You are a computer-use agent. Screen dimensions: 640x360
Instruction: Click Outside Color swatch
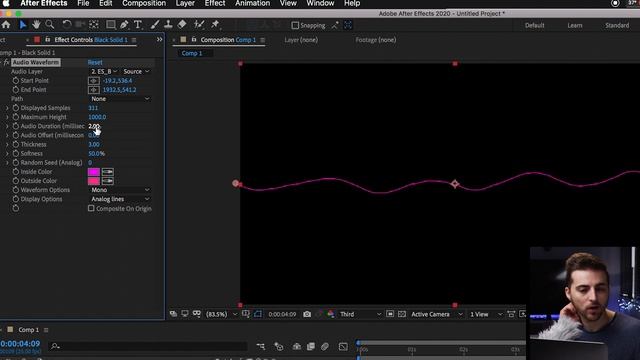[x=94, y=181]
